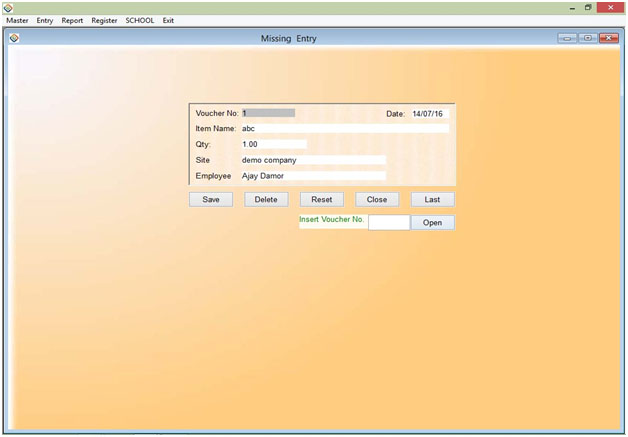Click the Item Name field containing abc

[343, 128]
